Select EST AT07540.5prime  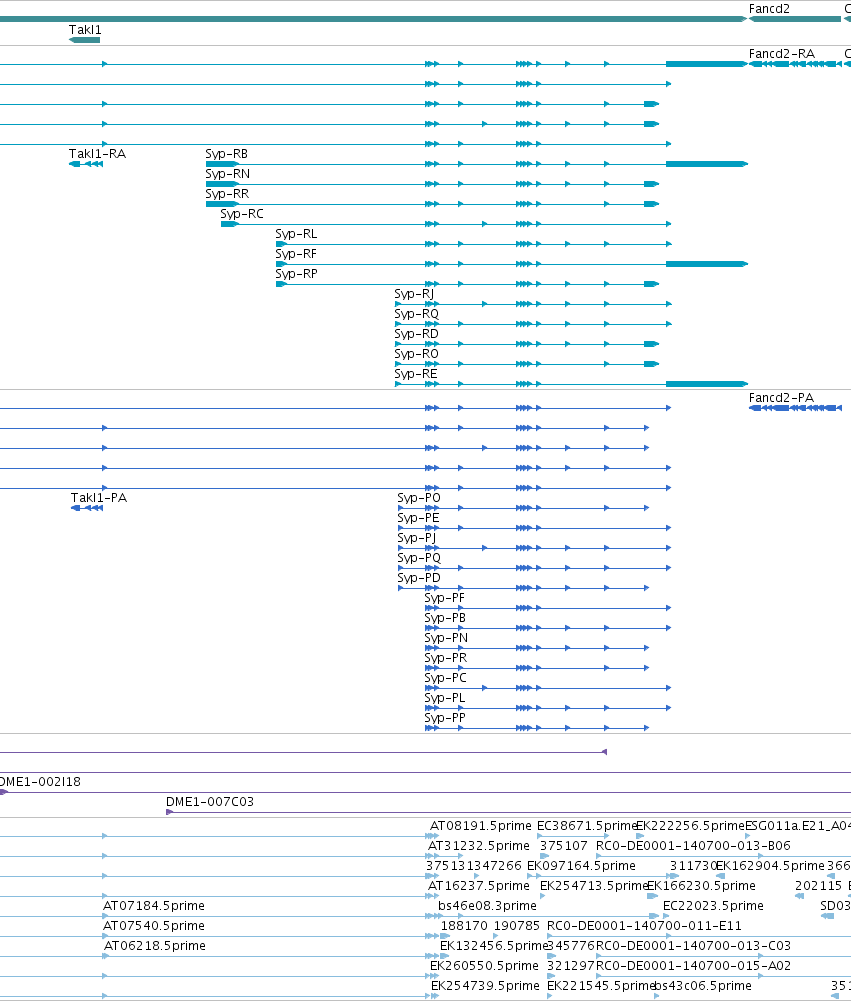pyautogui.click(x=154, y=926)
